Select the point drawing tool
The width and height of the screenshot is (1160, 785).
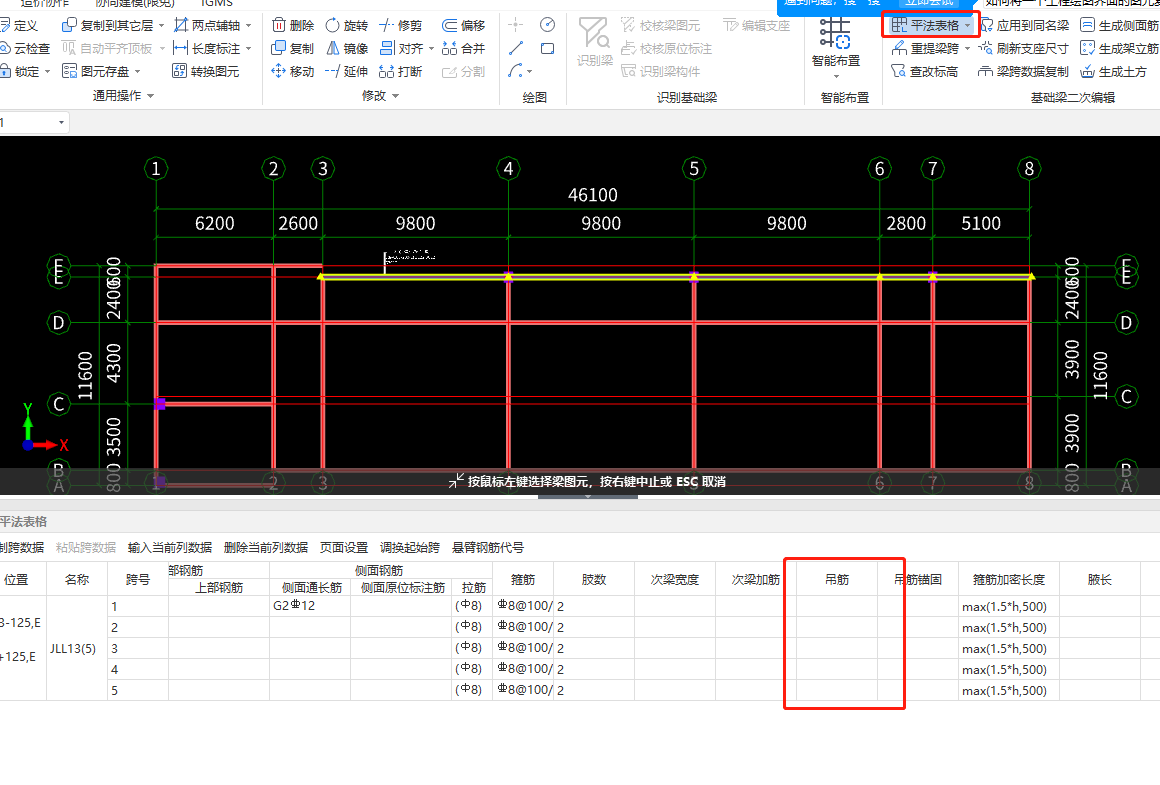click(516, 25)
